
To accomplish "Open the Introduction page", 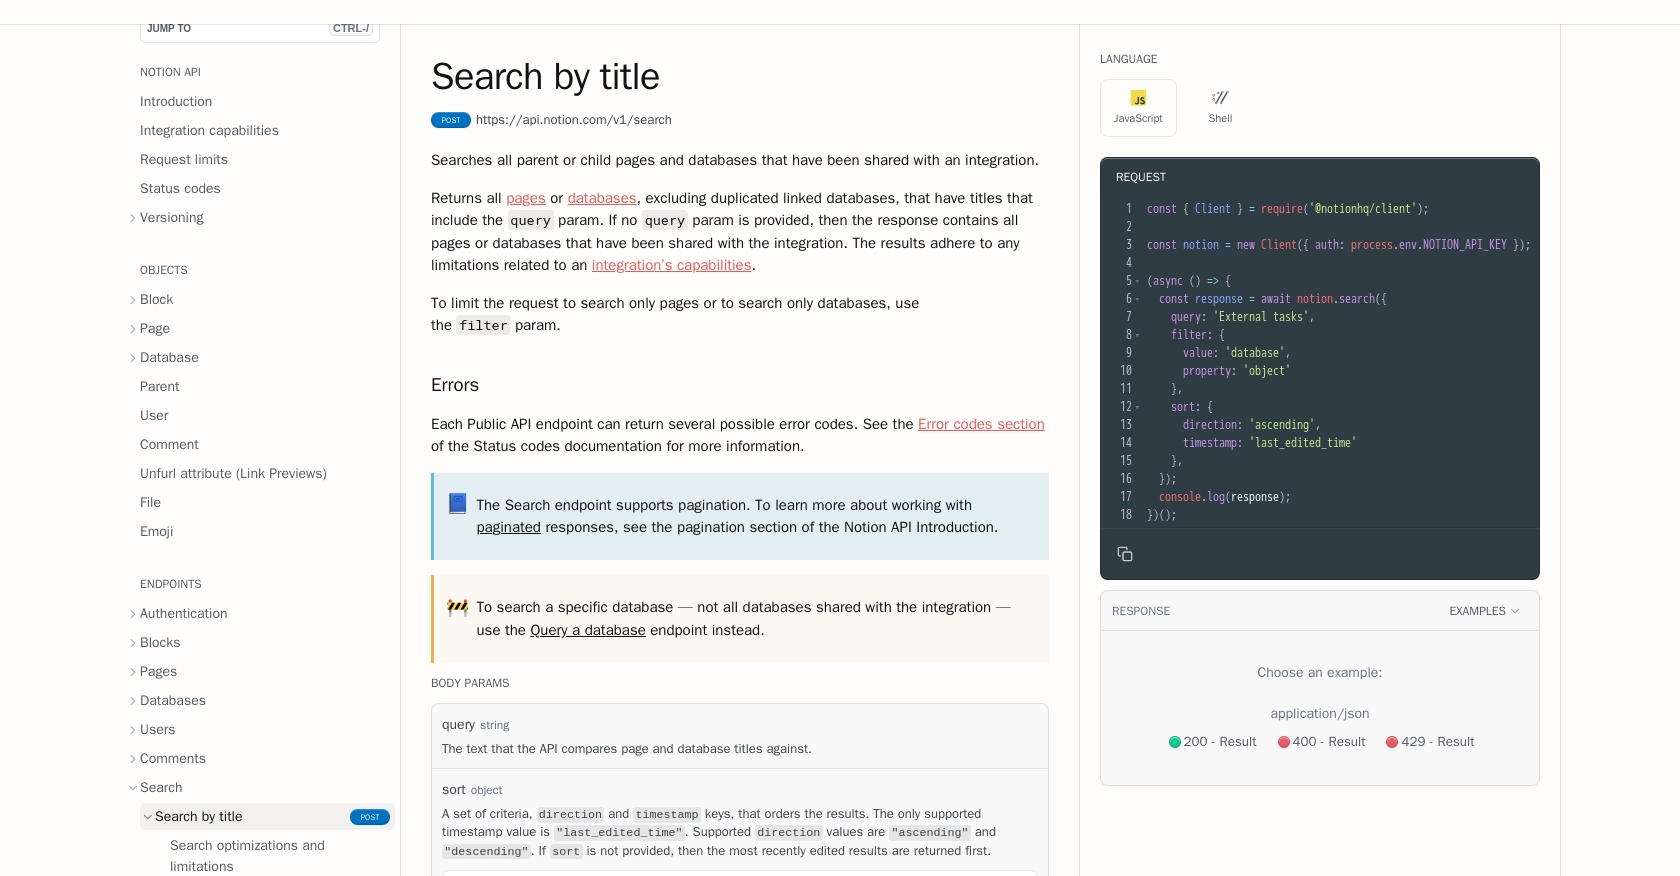I will (x=176, y=102).
